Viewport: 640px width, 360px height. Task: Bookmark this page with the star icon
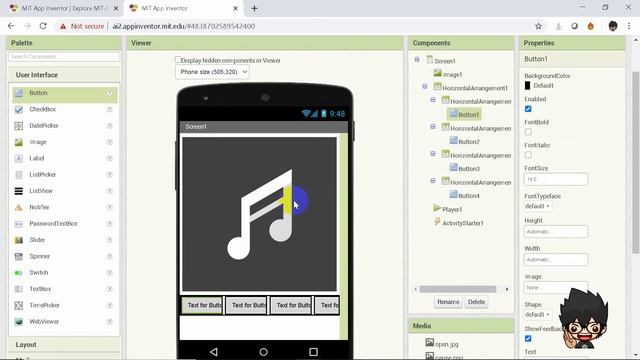pyautogui.click(x=538, y=26)
